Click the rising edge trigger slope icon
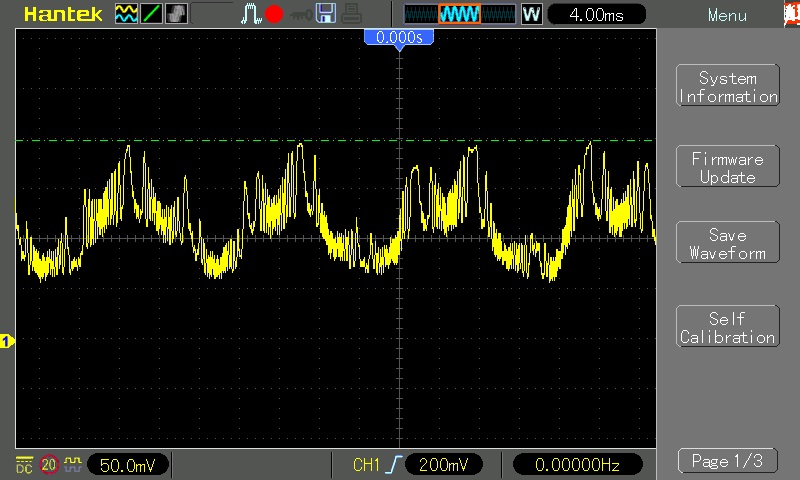Screen dimensions: 800x480 (394, 465)
